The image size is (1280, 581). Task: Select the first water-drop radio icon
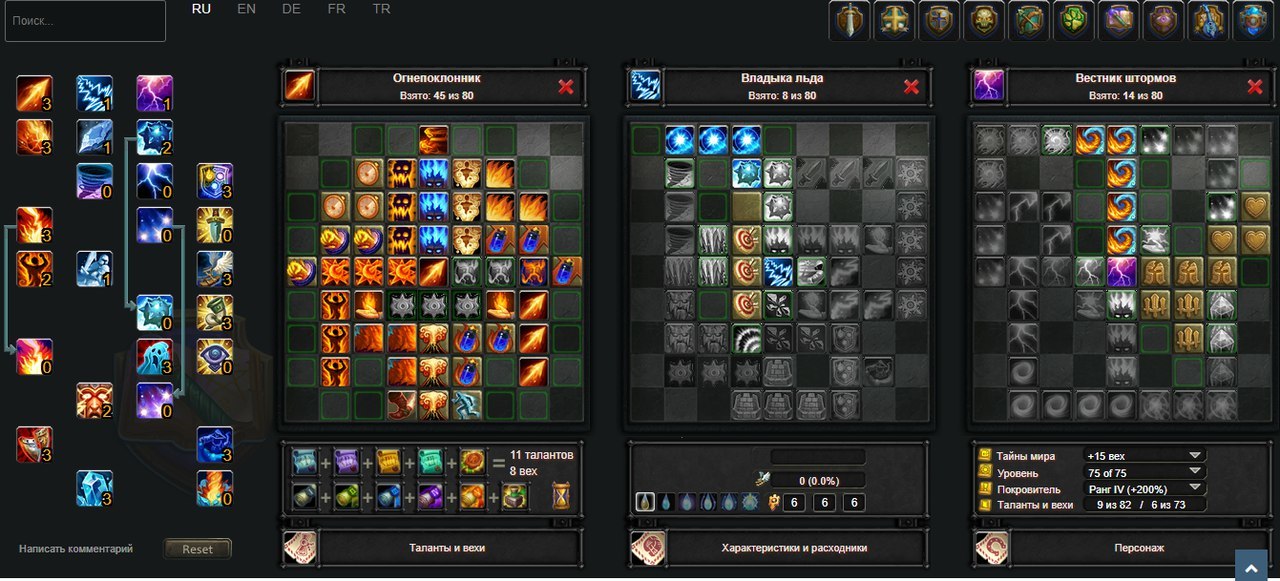[646, 502]
